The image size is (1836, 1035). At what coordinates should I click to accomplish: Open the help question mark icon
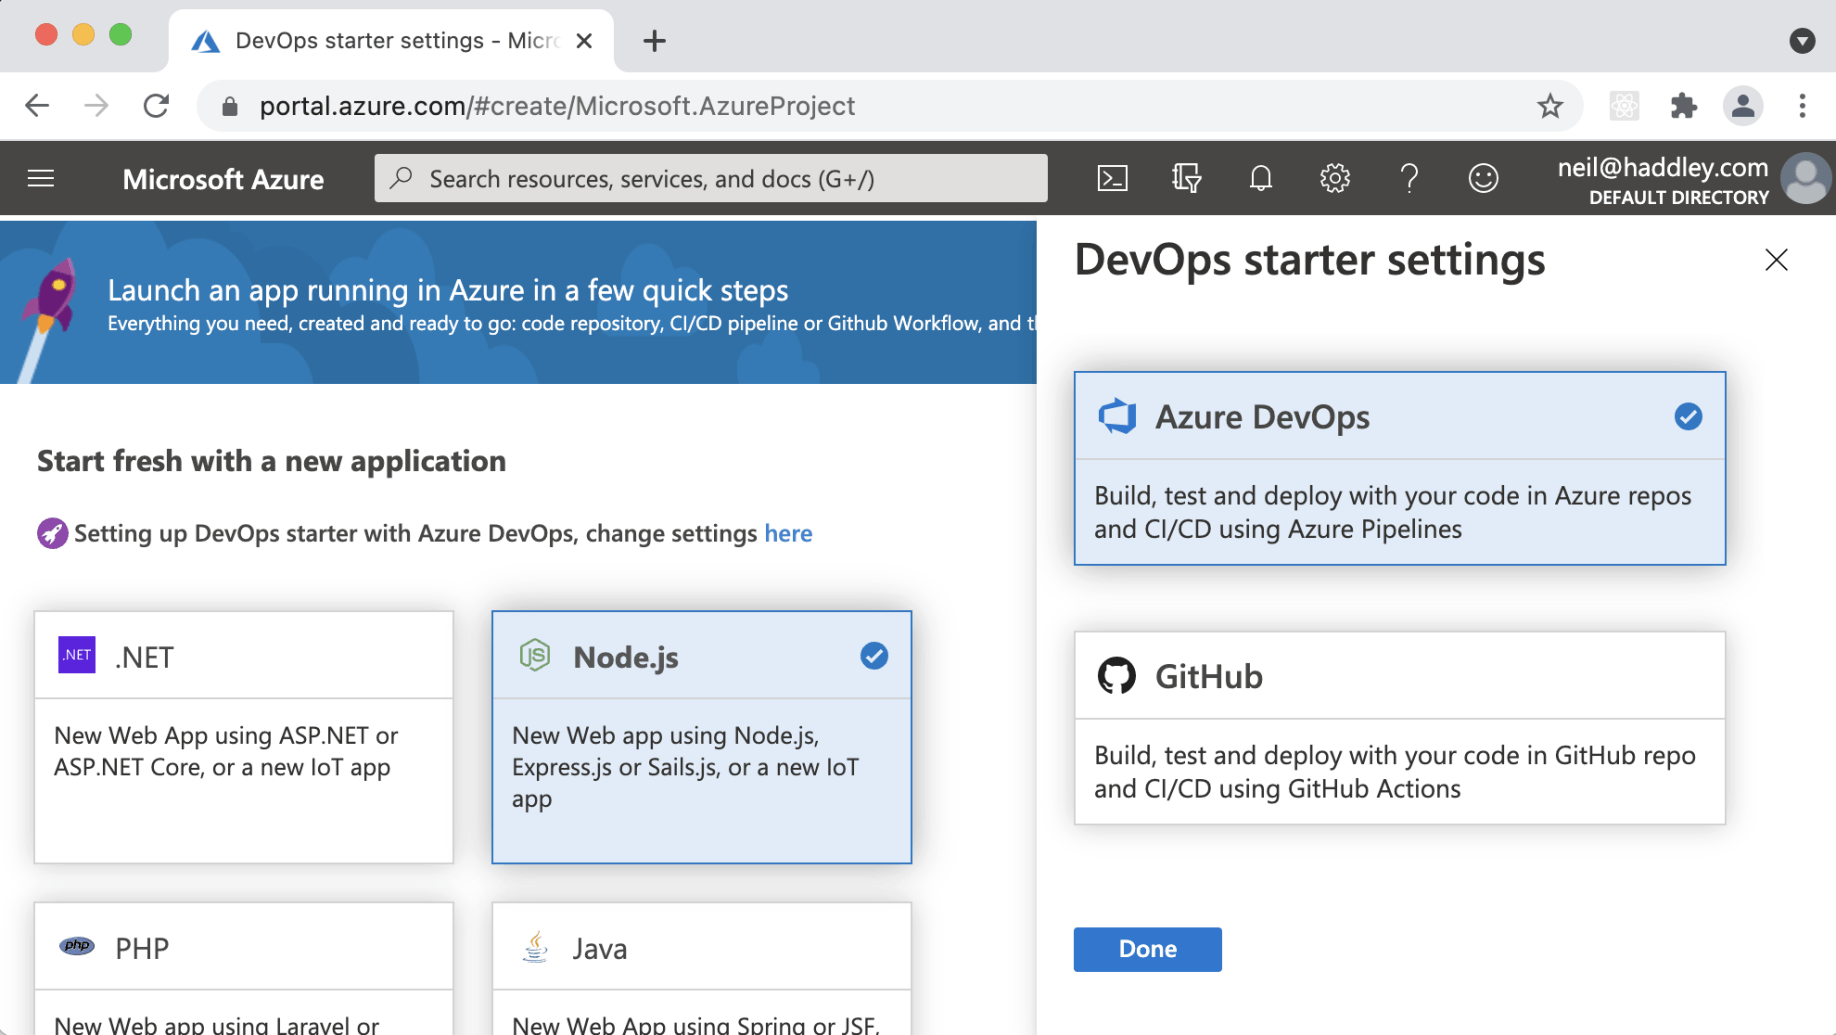[1408, 178]
